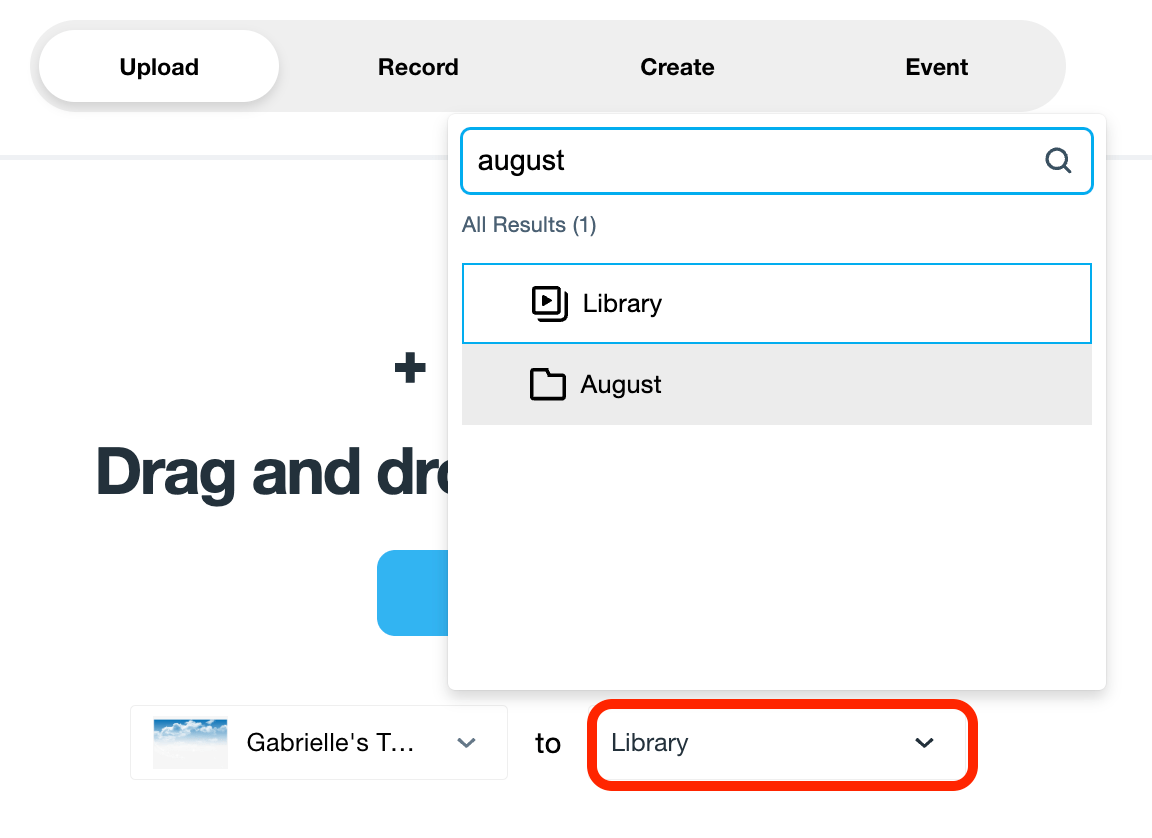Switch to the Create tab
Image resolution: width=1152 pixels, height=838 pixels.
click(x=677, y=66)
